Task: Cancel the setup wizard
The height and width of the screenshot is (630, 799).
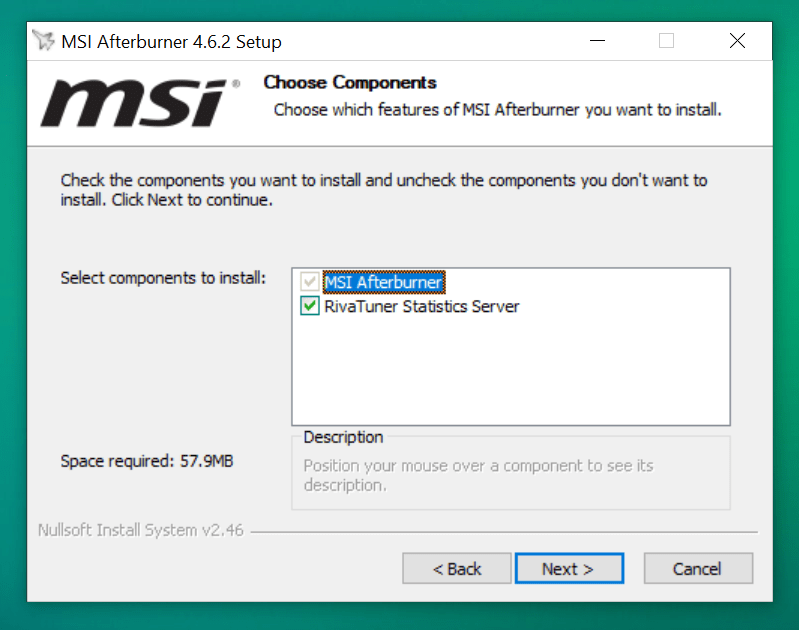Action: 698,568
